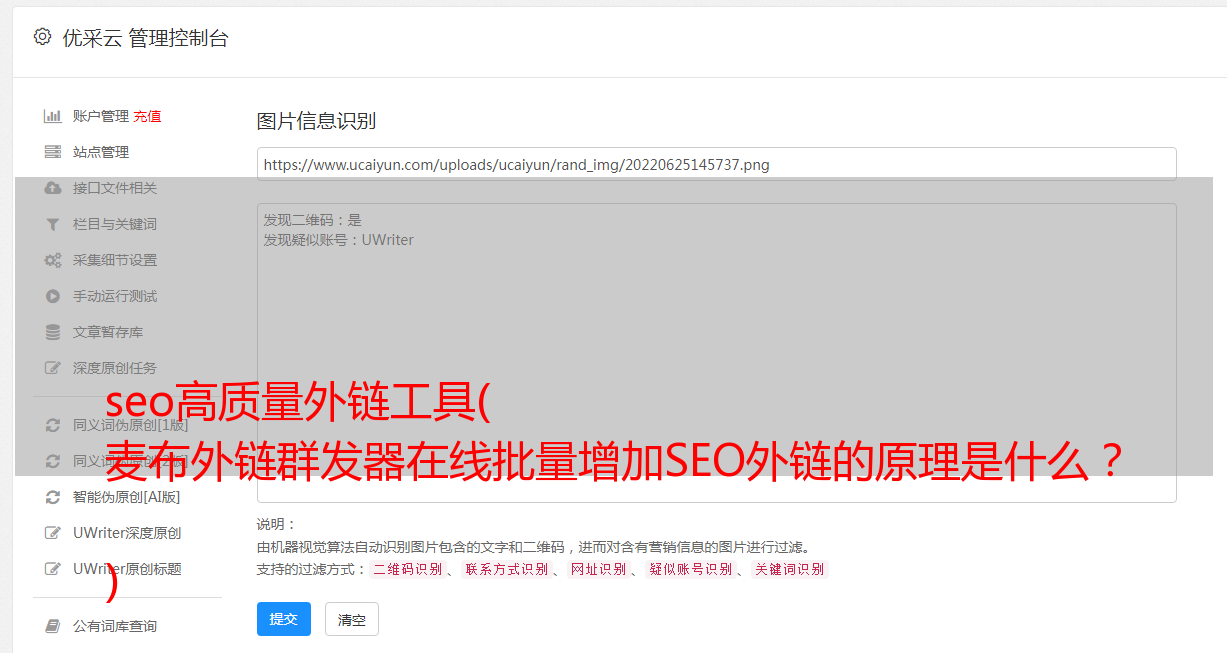Viewport: 1227px width, 653px height.
Task: Click inside the recognition results text area
Action: pyautogui.click(x=716, y=353)
